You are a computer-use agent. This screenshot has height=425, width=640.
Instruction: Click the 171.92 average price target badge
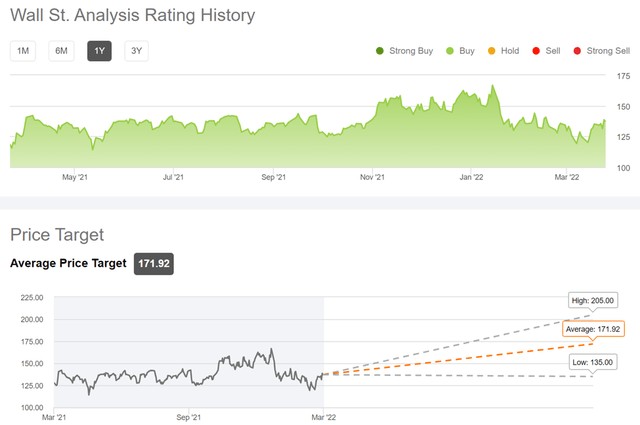coord(155,263)
